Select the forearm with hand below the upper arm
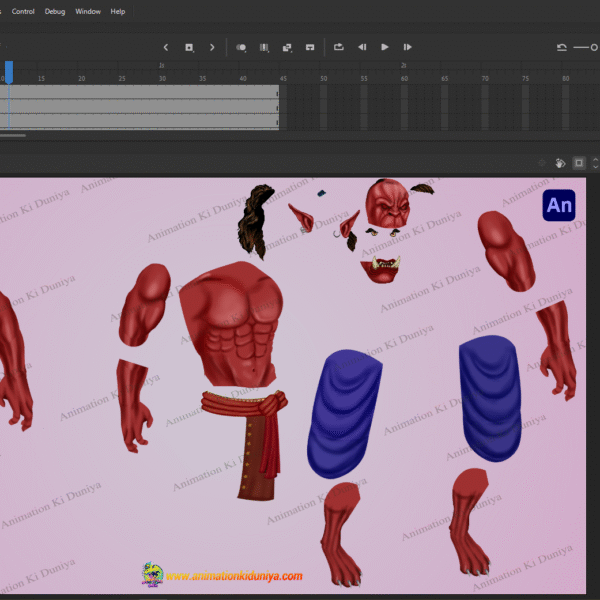 click(x=134, y=406)
